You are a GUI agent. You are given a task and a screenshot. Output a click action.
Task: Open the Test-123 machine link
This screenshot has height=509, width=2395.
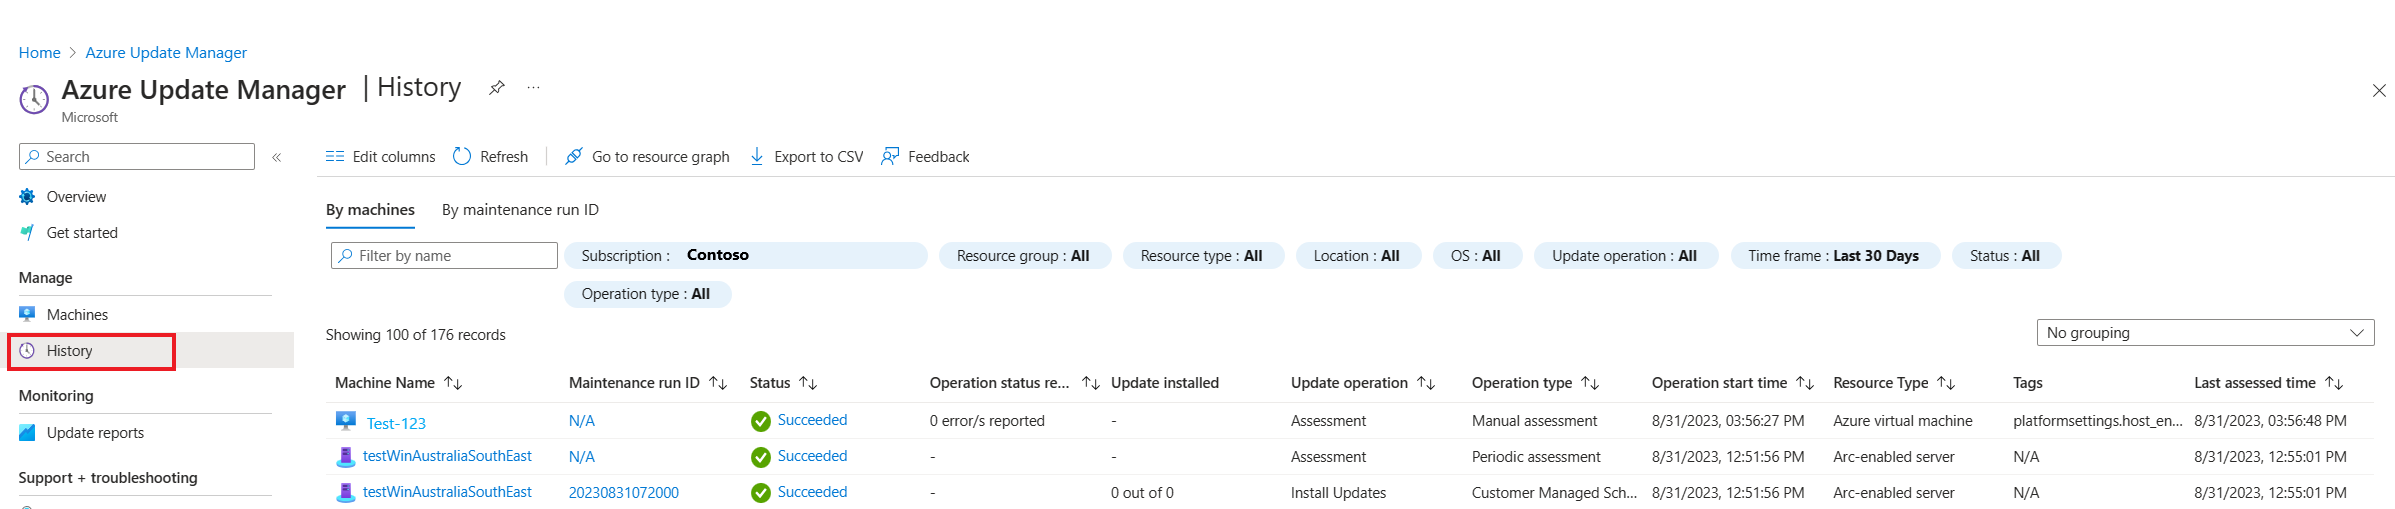[x=396, y=423]
